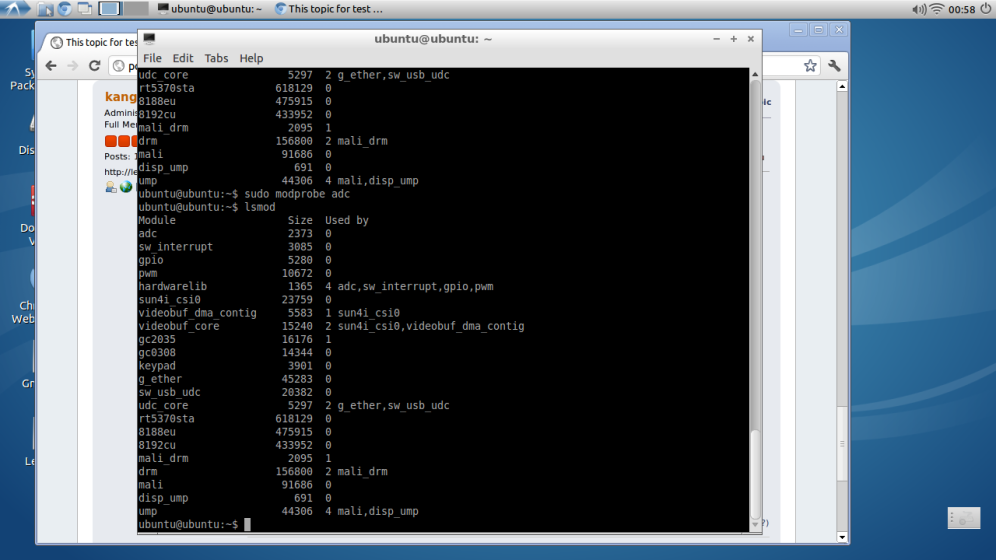Click the videobuf_core module row
The width and height of the screenshot is (996, 560).
click(332, 326)
